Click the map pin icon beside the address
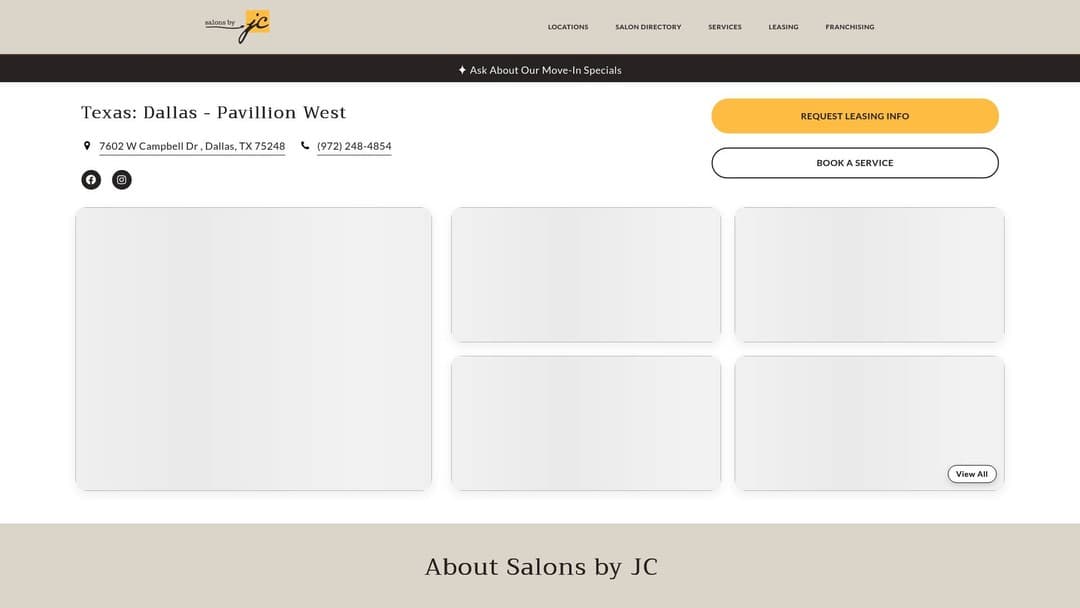The width and height of the screenshot is (1080, 608). (x=87, y=145)
